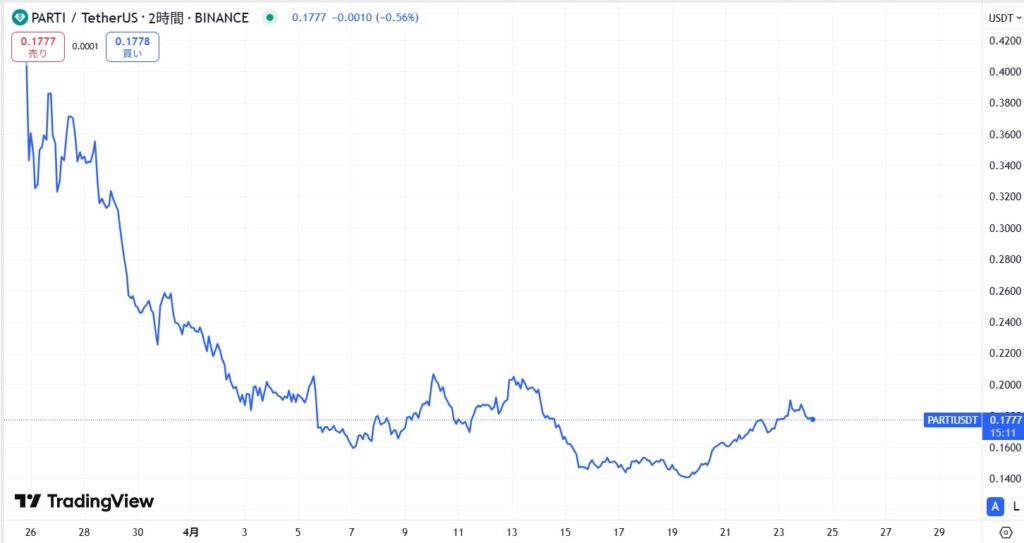The width and height of the screenshot is (1024, 543).
Task: Click the PARTI / TetherUS symbol title
Action: 84,18
